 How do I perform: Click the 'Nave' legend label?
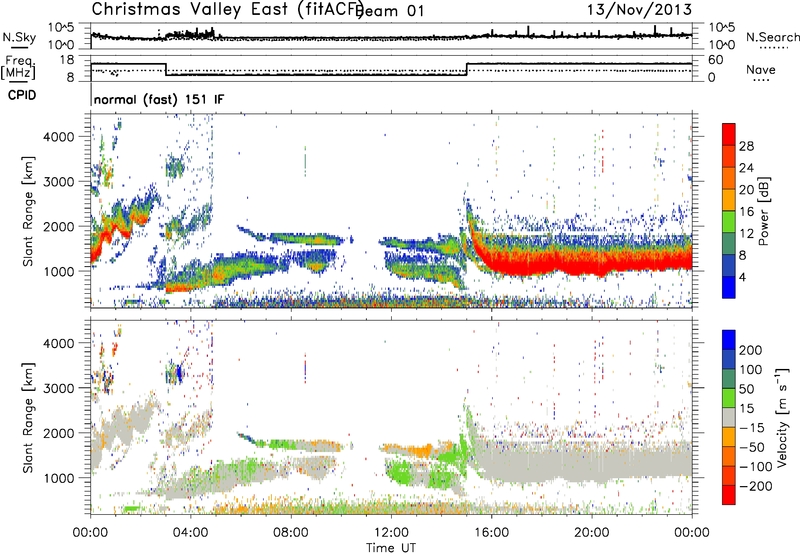pyautogui.click(x=761, y=70)
